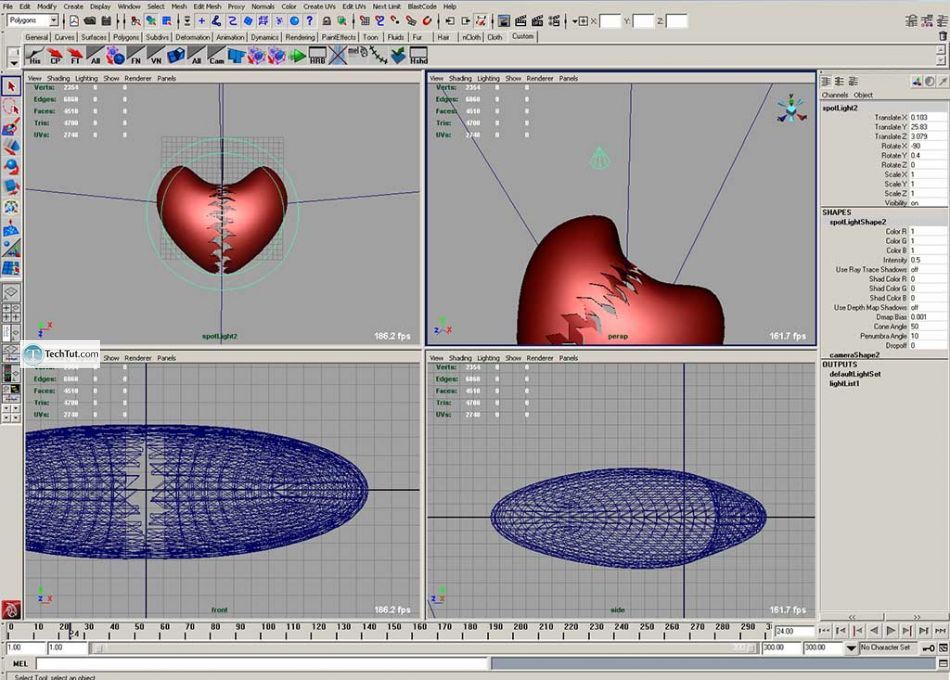Switch to the Deformation shelf tab

click(192, 37)
